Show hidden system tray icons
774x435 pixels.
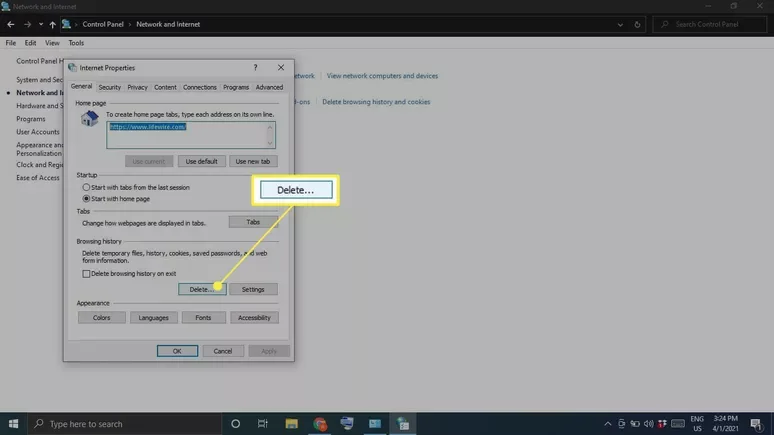(x=608, y=424)
